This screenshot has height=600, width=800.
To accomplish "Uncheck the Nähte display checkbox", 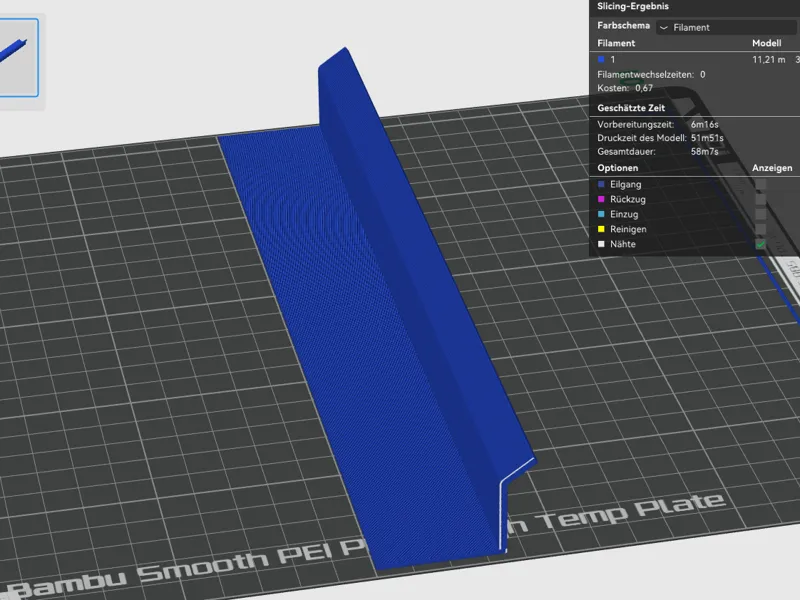I will [760, 244].
